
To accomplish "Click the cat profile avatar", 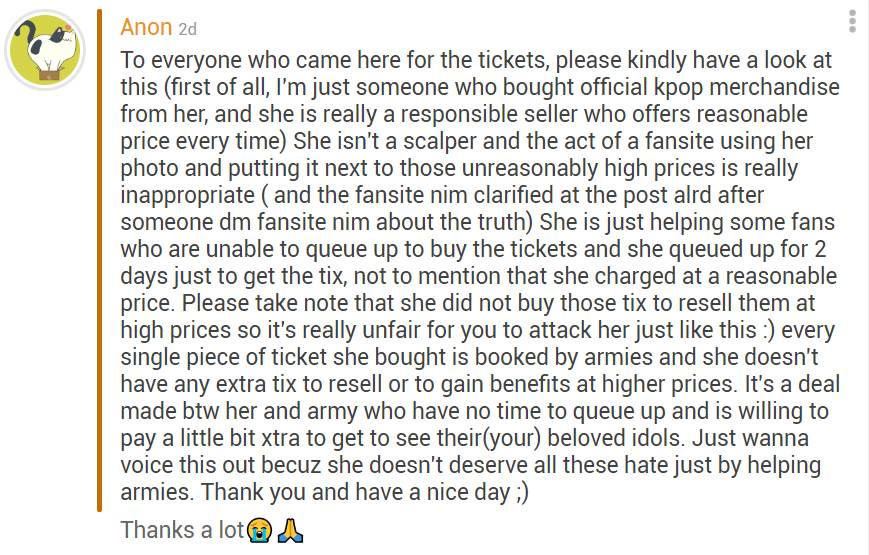I will [44, 51].
